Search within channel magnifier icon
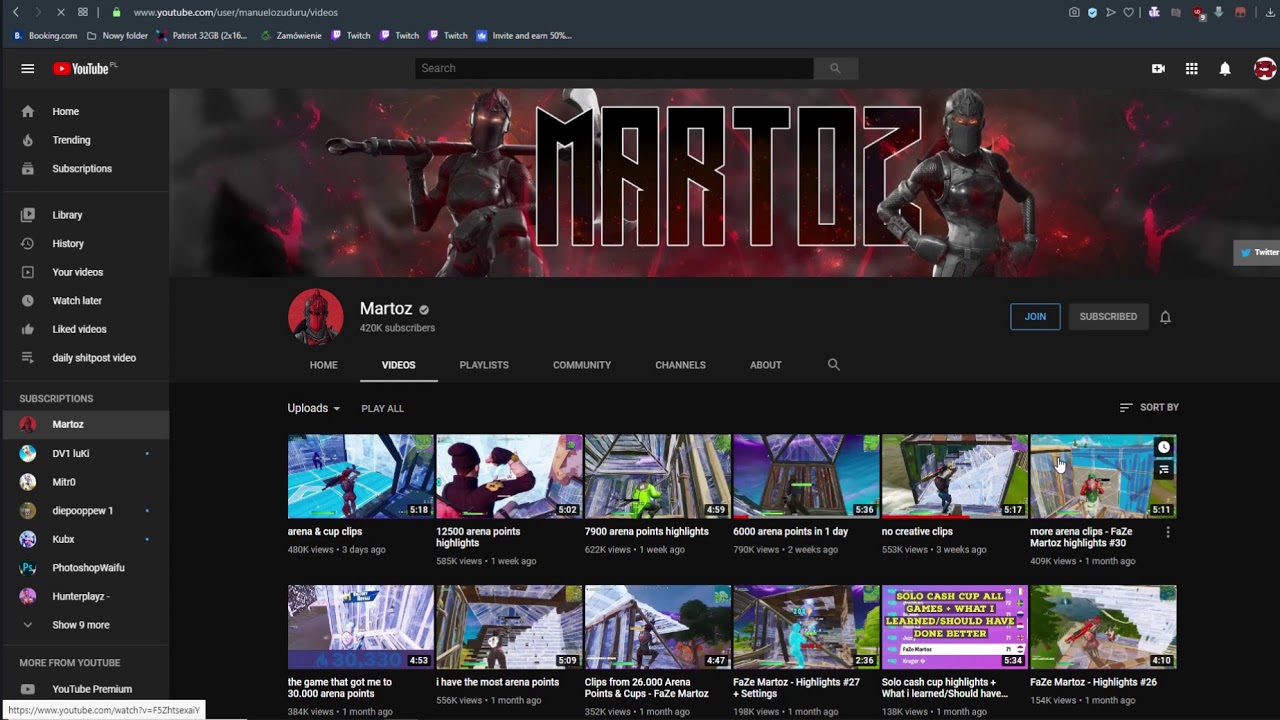The image size is (1280, 720). pos(834,365)
